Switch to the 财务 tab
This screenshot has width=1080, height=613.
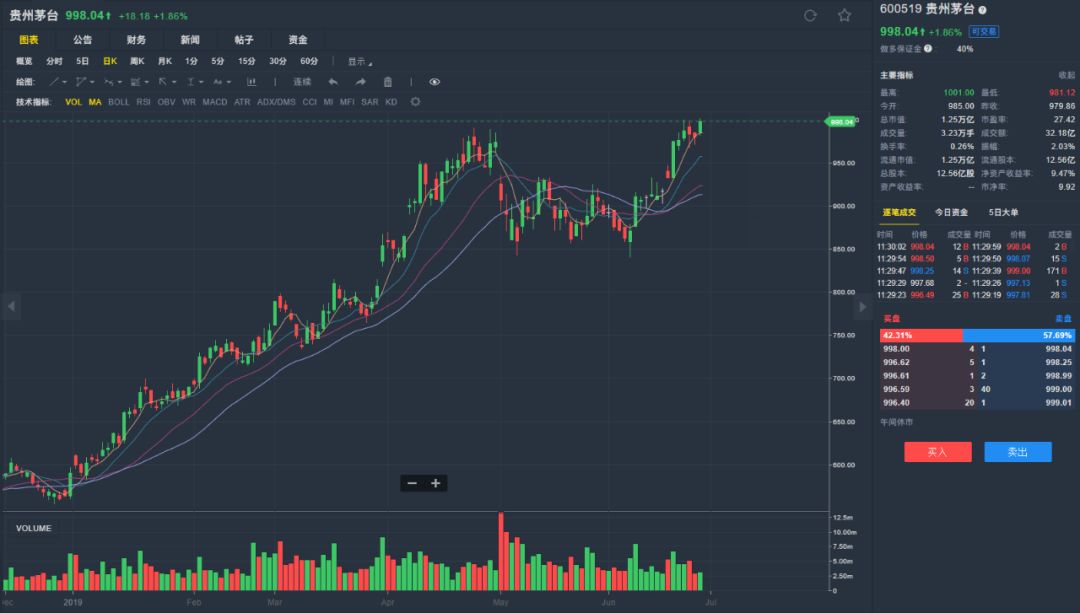pyautogui.click(x=136, y=40)
